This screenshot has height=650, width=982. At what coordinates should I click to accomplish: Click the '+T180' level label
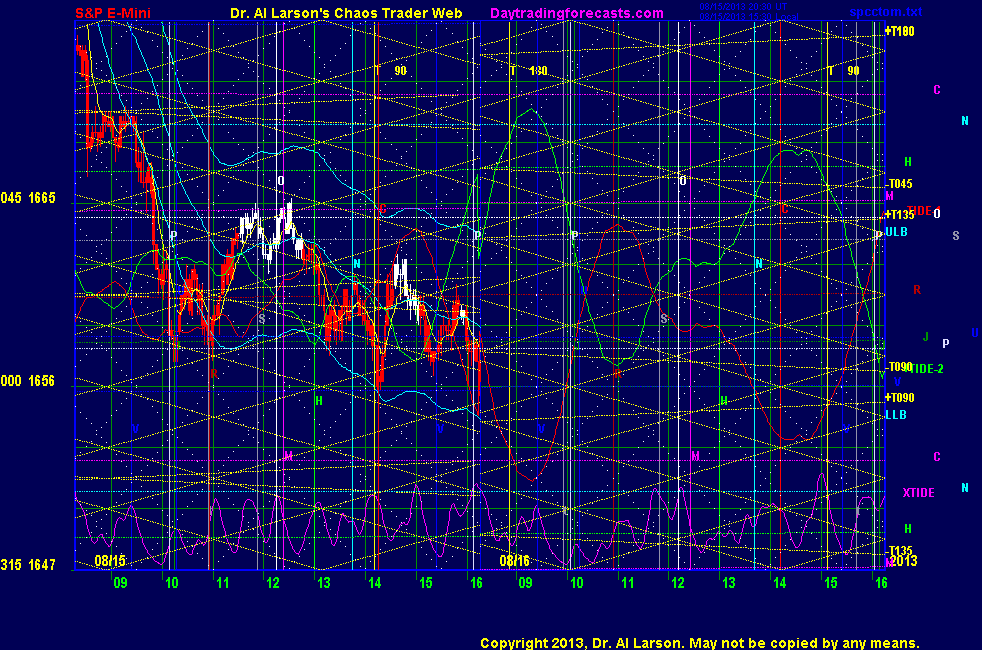899,31
